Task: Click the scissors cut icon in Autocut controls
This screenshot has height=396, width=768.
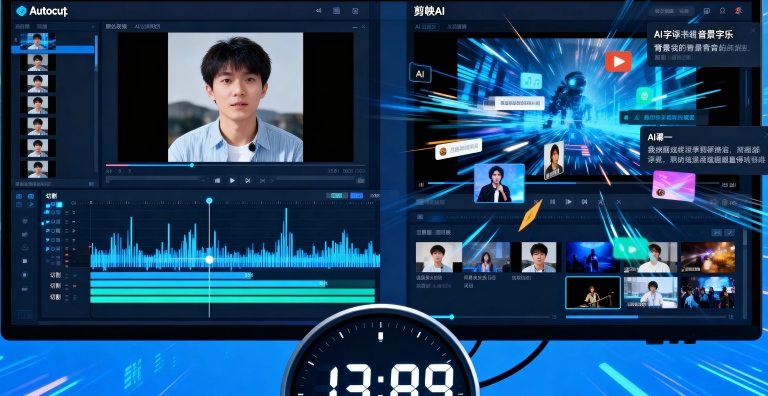Action: (x=263, y=180)
